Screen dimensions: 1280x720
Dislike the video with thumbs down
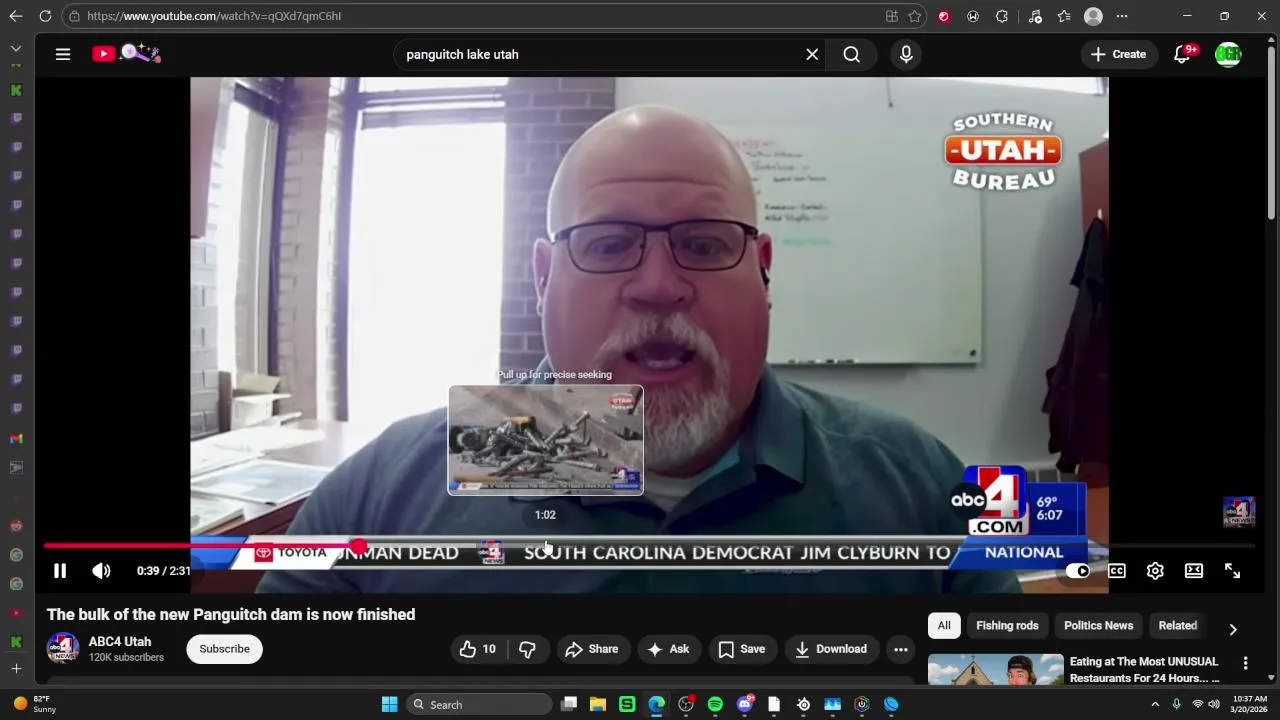[527, 649]
